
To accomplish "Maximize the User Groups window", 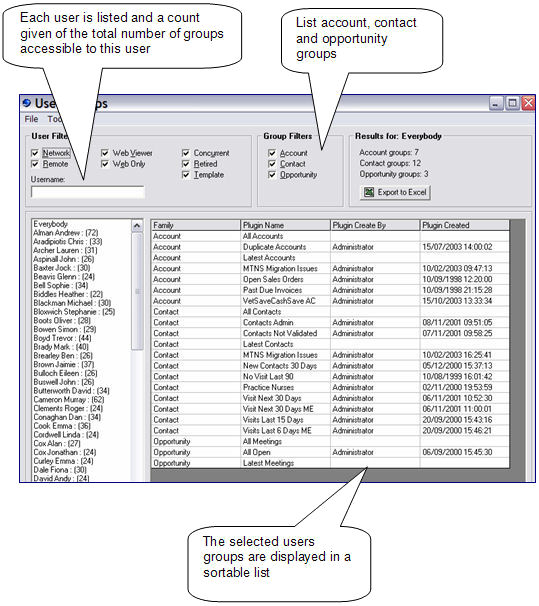I will [x=512, y=104].
